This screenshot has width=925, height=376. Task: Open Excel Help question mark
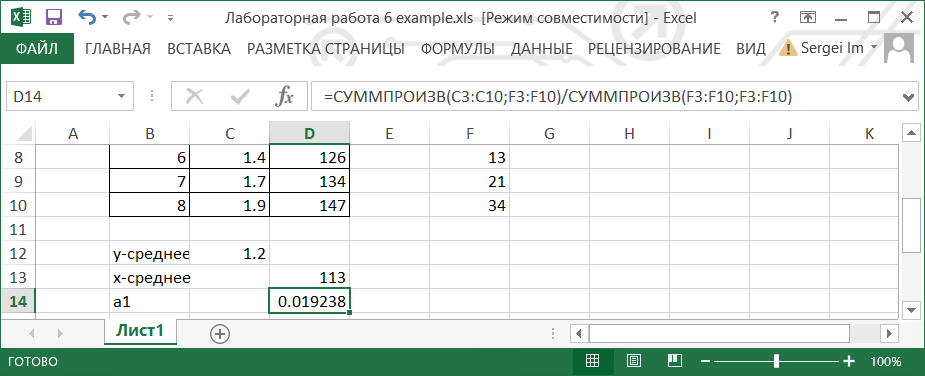[775, 18]
